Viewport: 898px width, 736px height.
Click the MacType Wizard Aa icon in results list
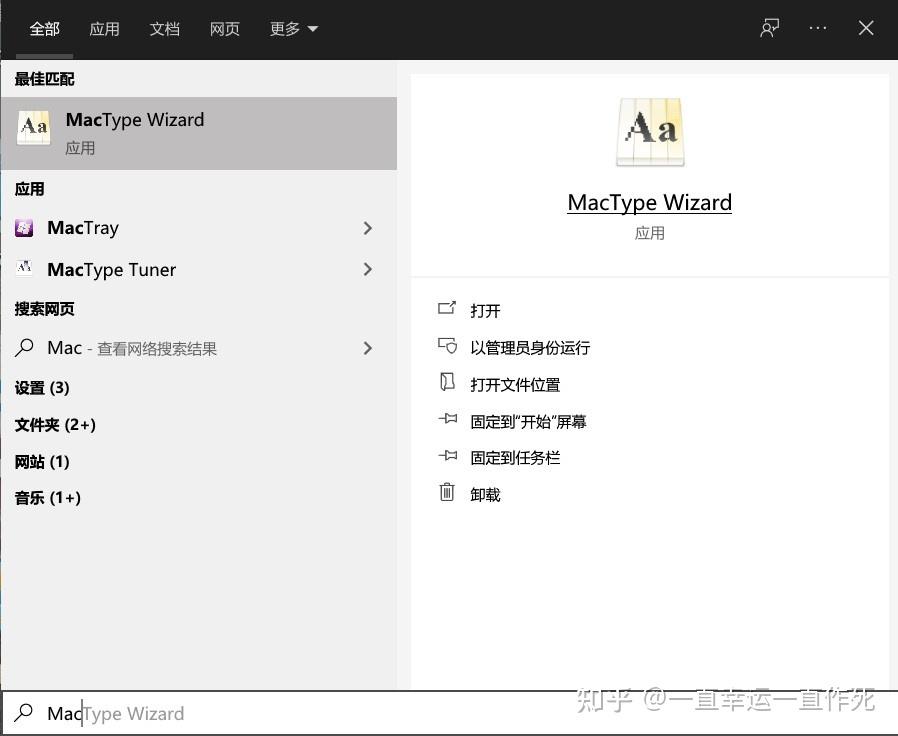pos(34,127)
